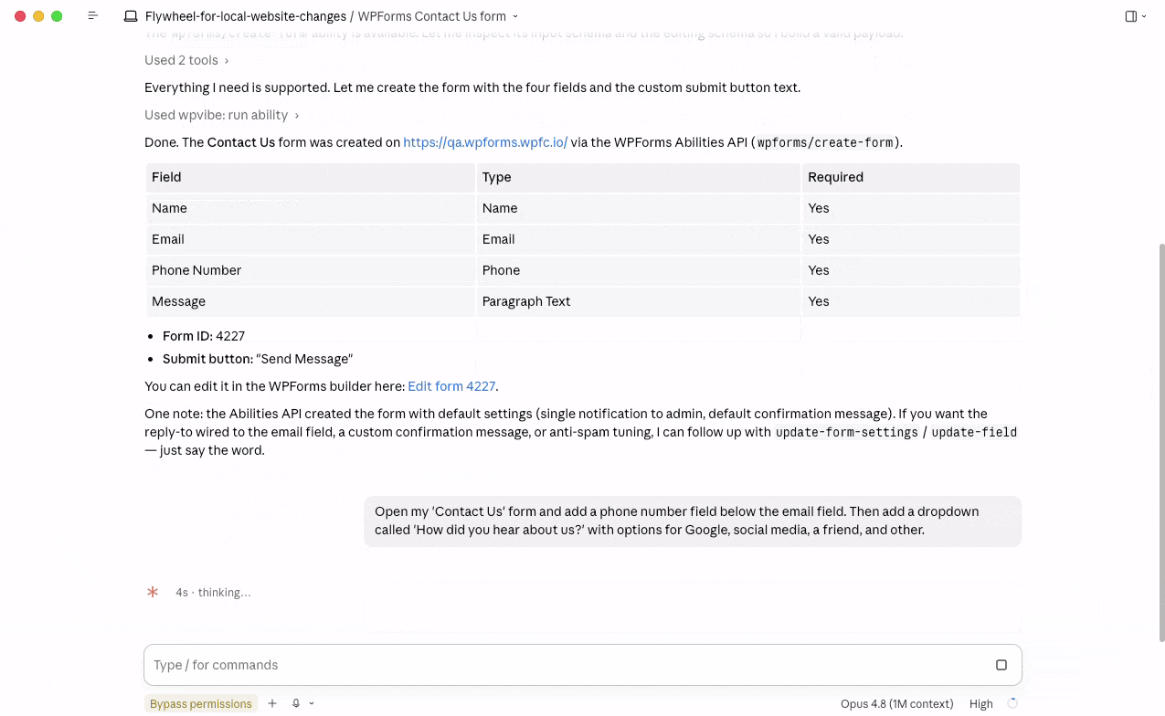Toggle the sidebar list icon

point(92,16)
